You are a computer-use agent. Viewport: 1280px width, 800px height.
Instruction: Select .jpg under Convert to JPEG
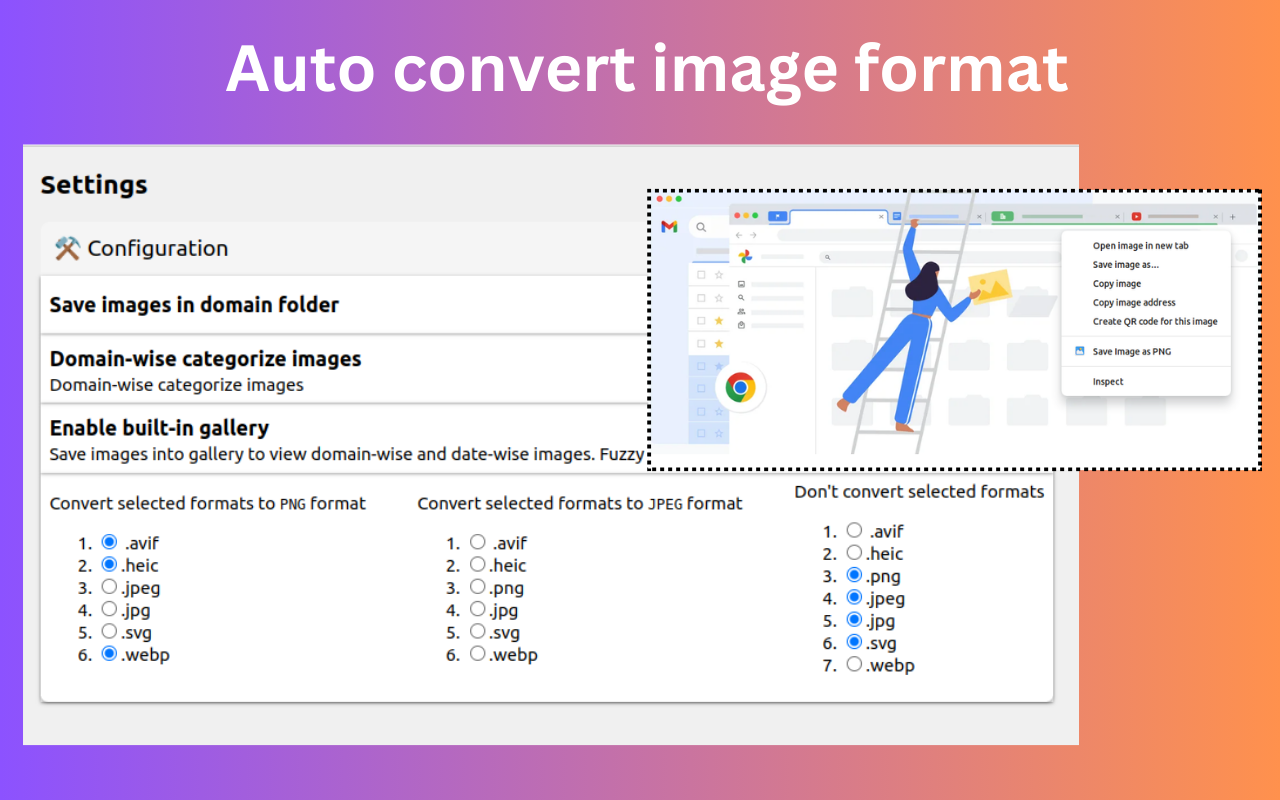[x=478, y=609]
